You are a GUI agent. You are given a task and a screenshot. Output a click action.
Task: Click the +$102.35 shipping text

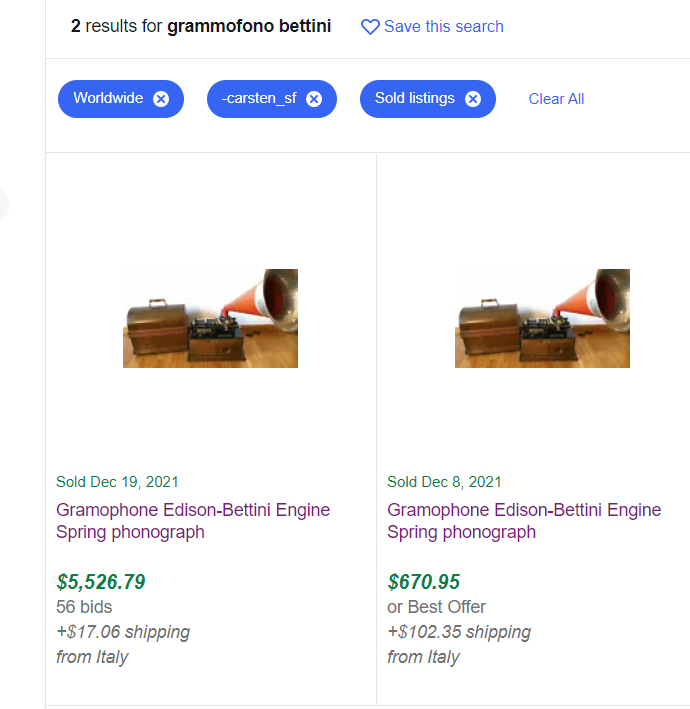click(x=459, y=632)
